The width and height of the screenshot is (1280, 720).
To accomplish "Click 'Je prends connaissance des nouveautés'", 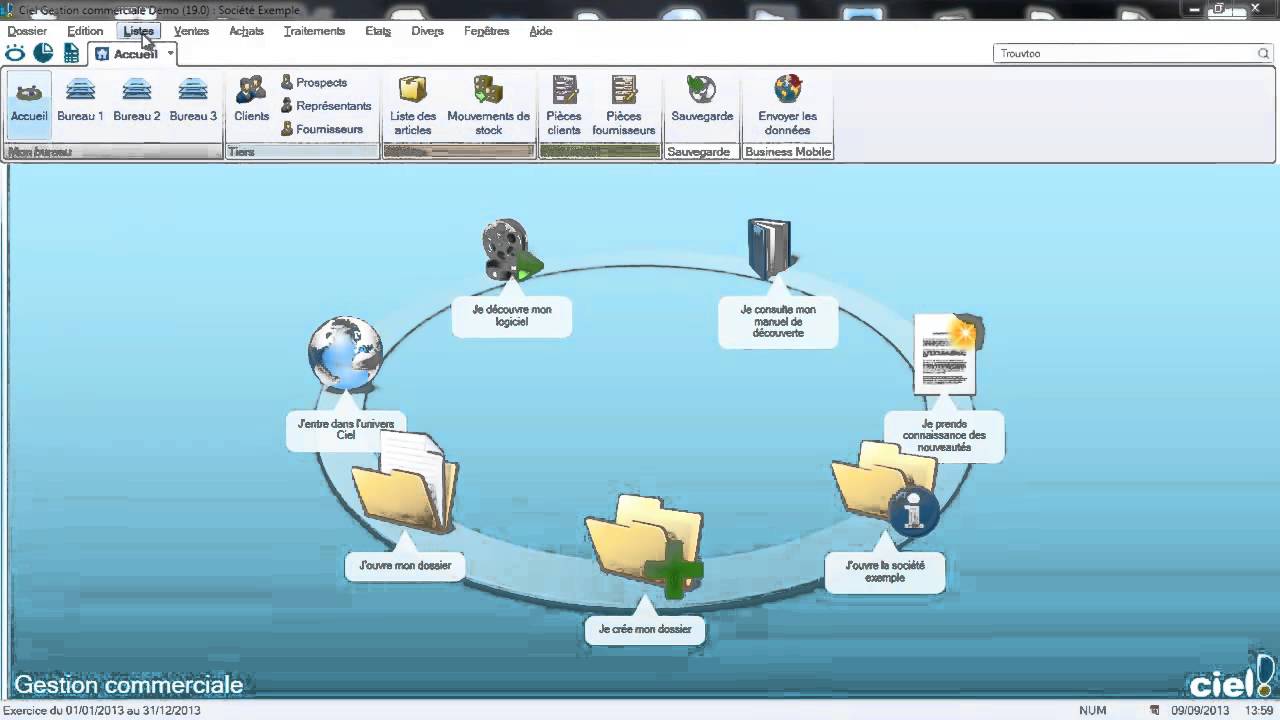I will click(944, 435).
